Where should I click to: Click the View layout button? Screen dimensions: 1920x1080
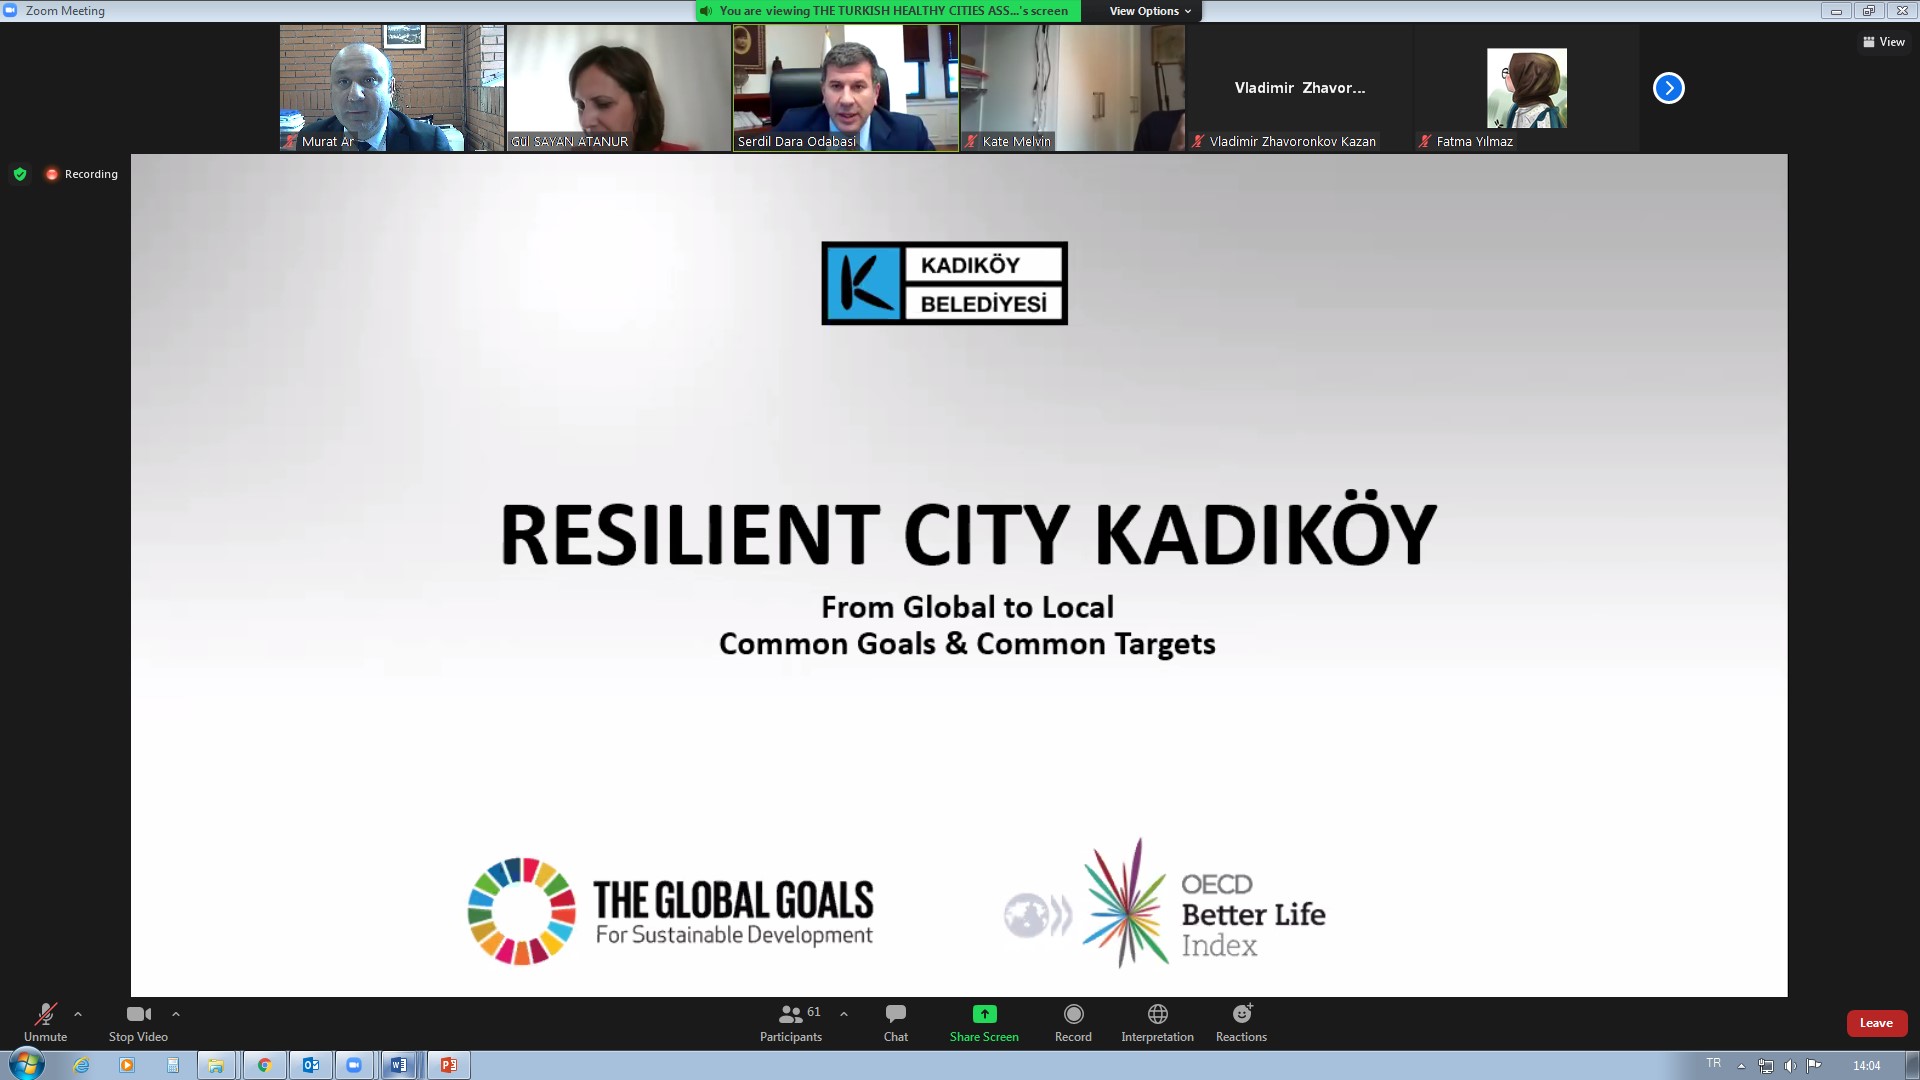point(1884,42)
